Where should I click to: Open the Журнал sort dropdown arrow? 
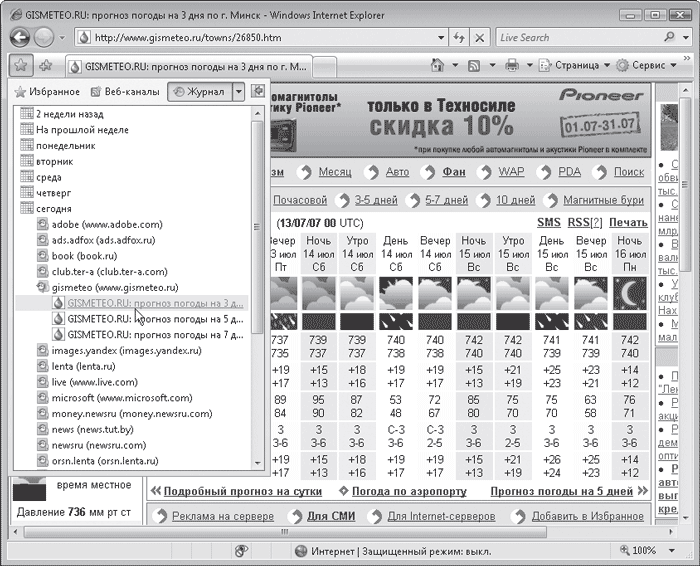point(238,91)
